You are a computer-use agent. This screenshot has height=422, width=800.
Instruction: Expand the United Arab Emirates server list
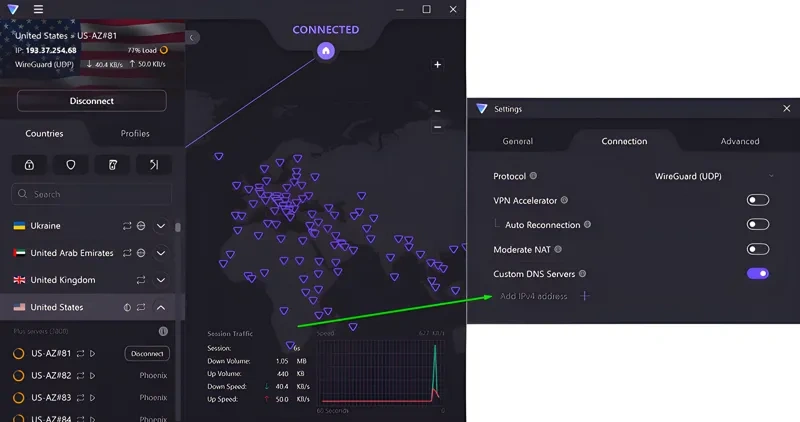[161, 253]
